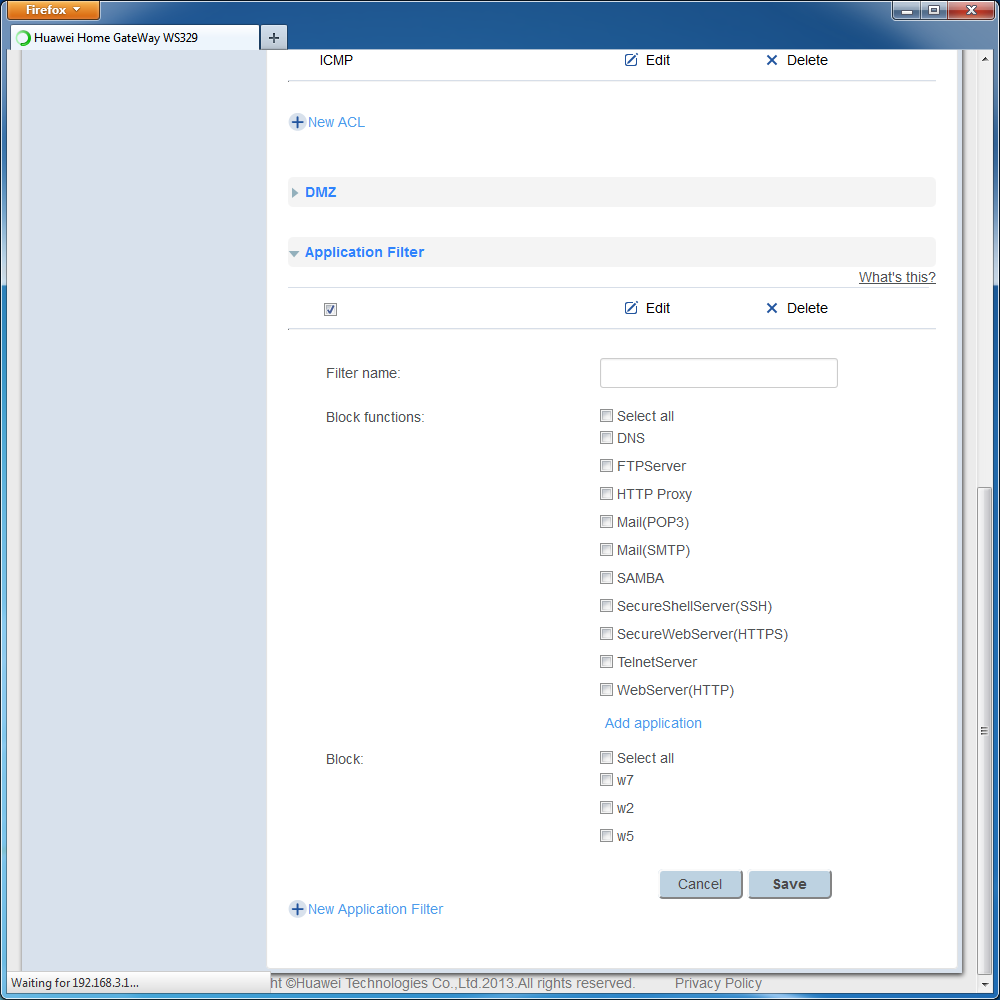Focus the Filter name input field
This screenshot has height=1000, width=1000.
718,372
